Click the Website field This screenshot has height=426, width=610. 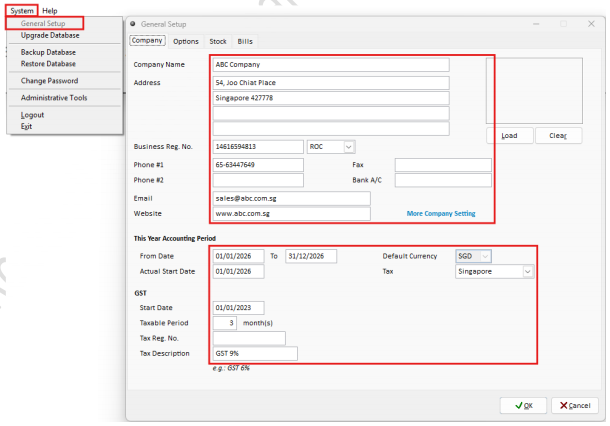pyautogui.click(x=291, y=214)
